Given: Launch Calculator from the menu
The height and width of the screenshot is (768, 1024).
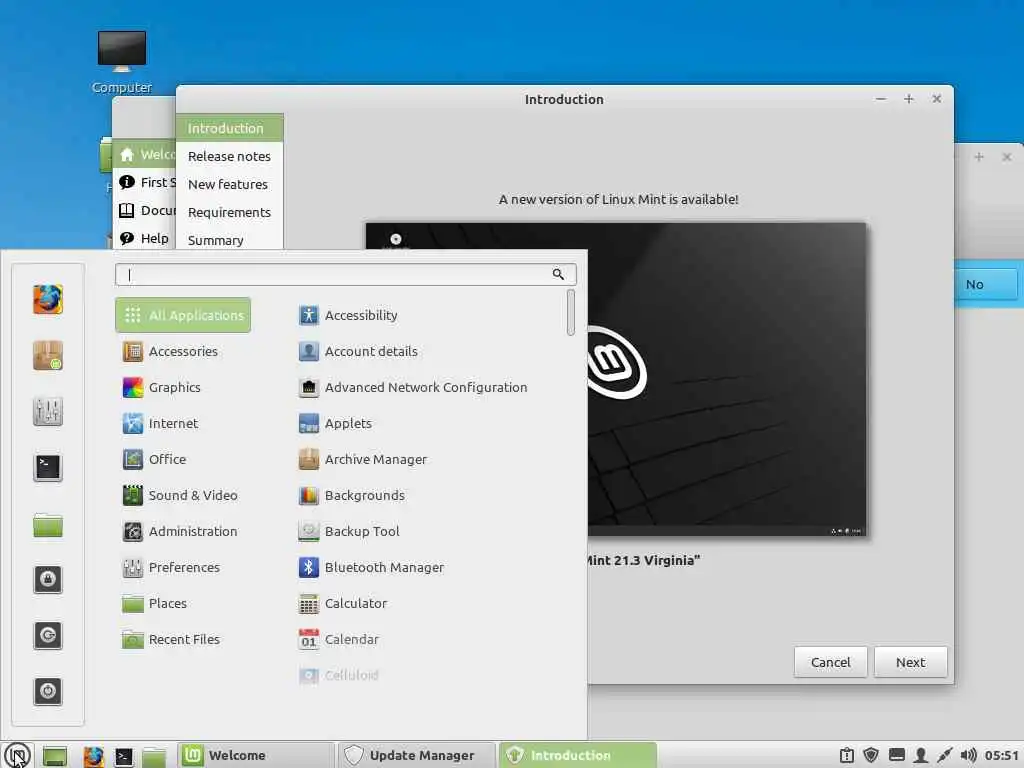Looking at the screenshot, I should click(343, 603).
